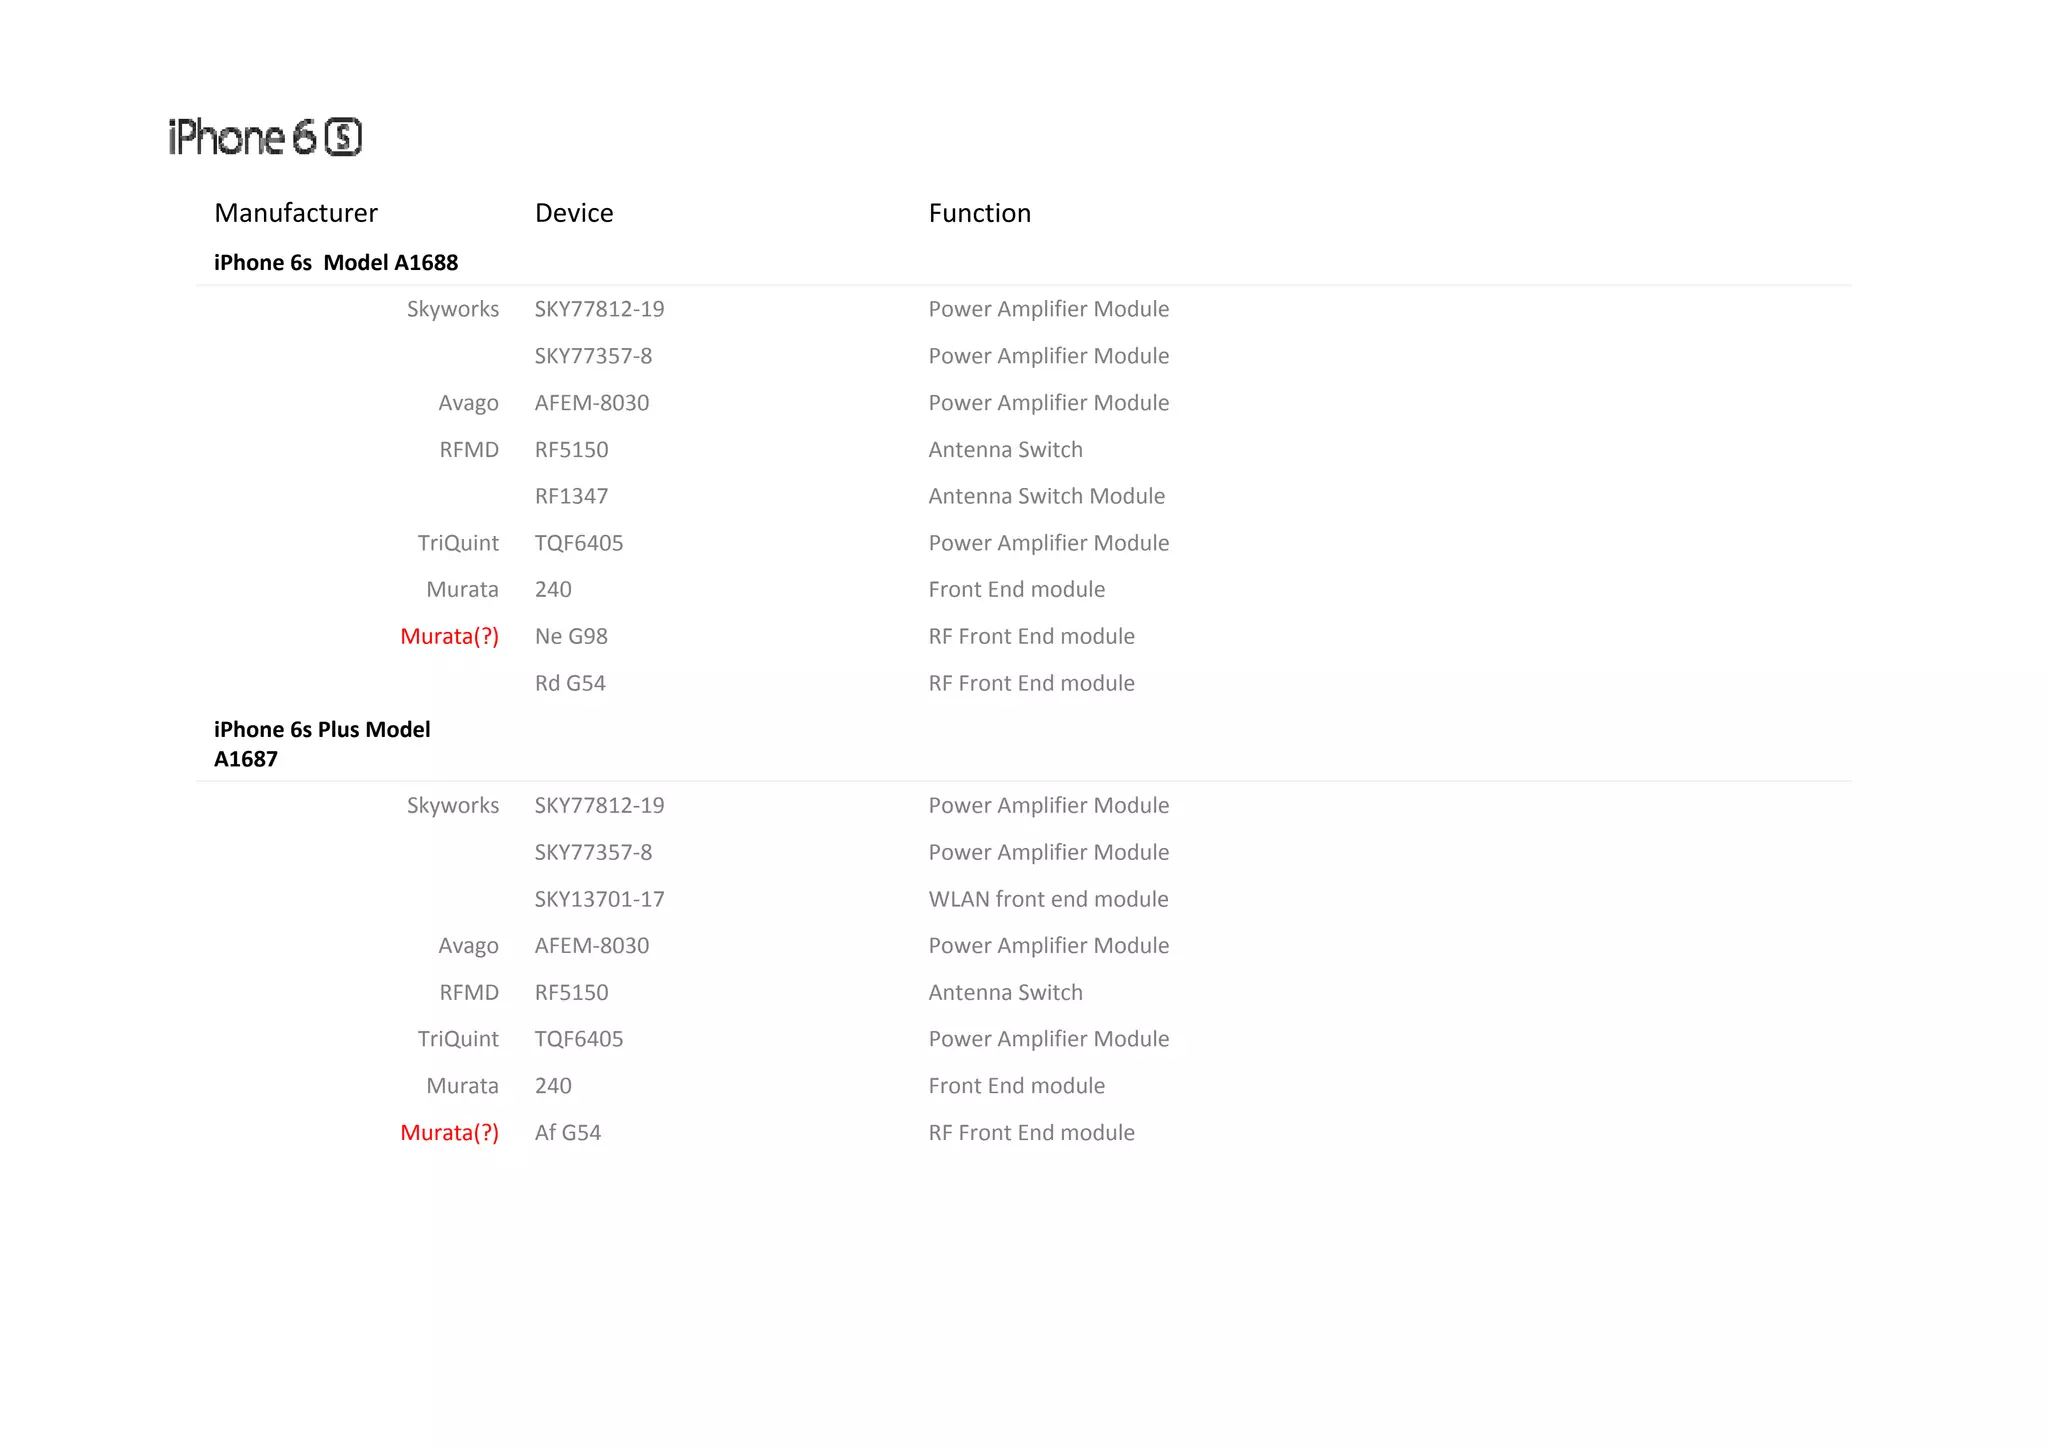Image resolution: width=2048 pixels, height=1448 pixels.
Task: Click the Ne G98 device entry
Action: tap(571, 637)
